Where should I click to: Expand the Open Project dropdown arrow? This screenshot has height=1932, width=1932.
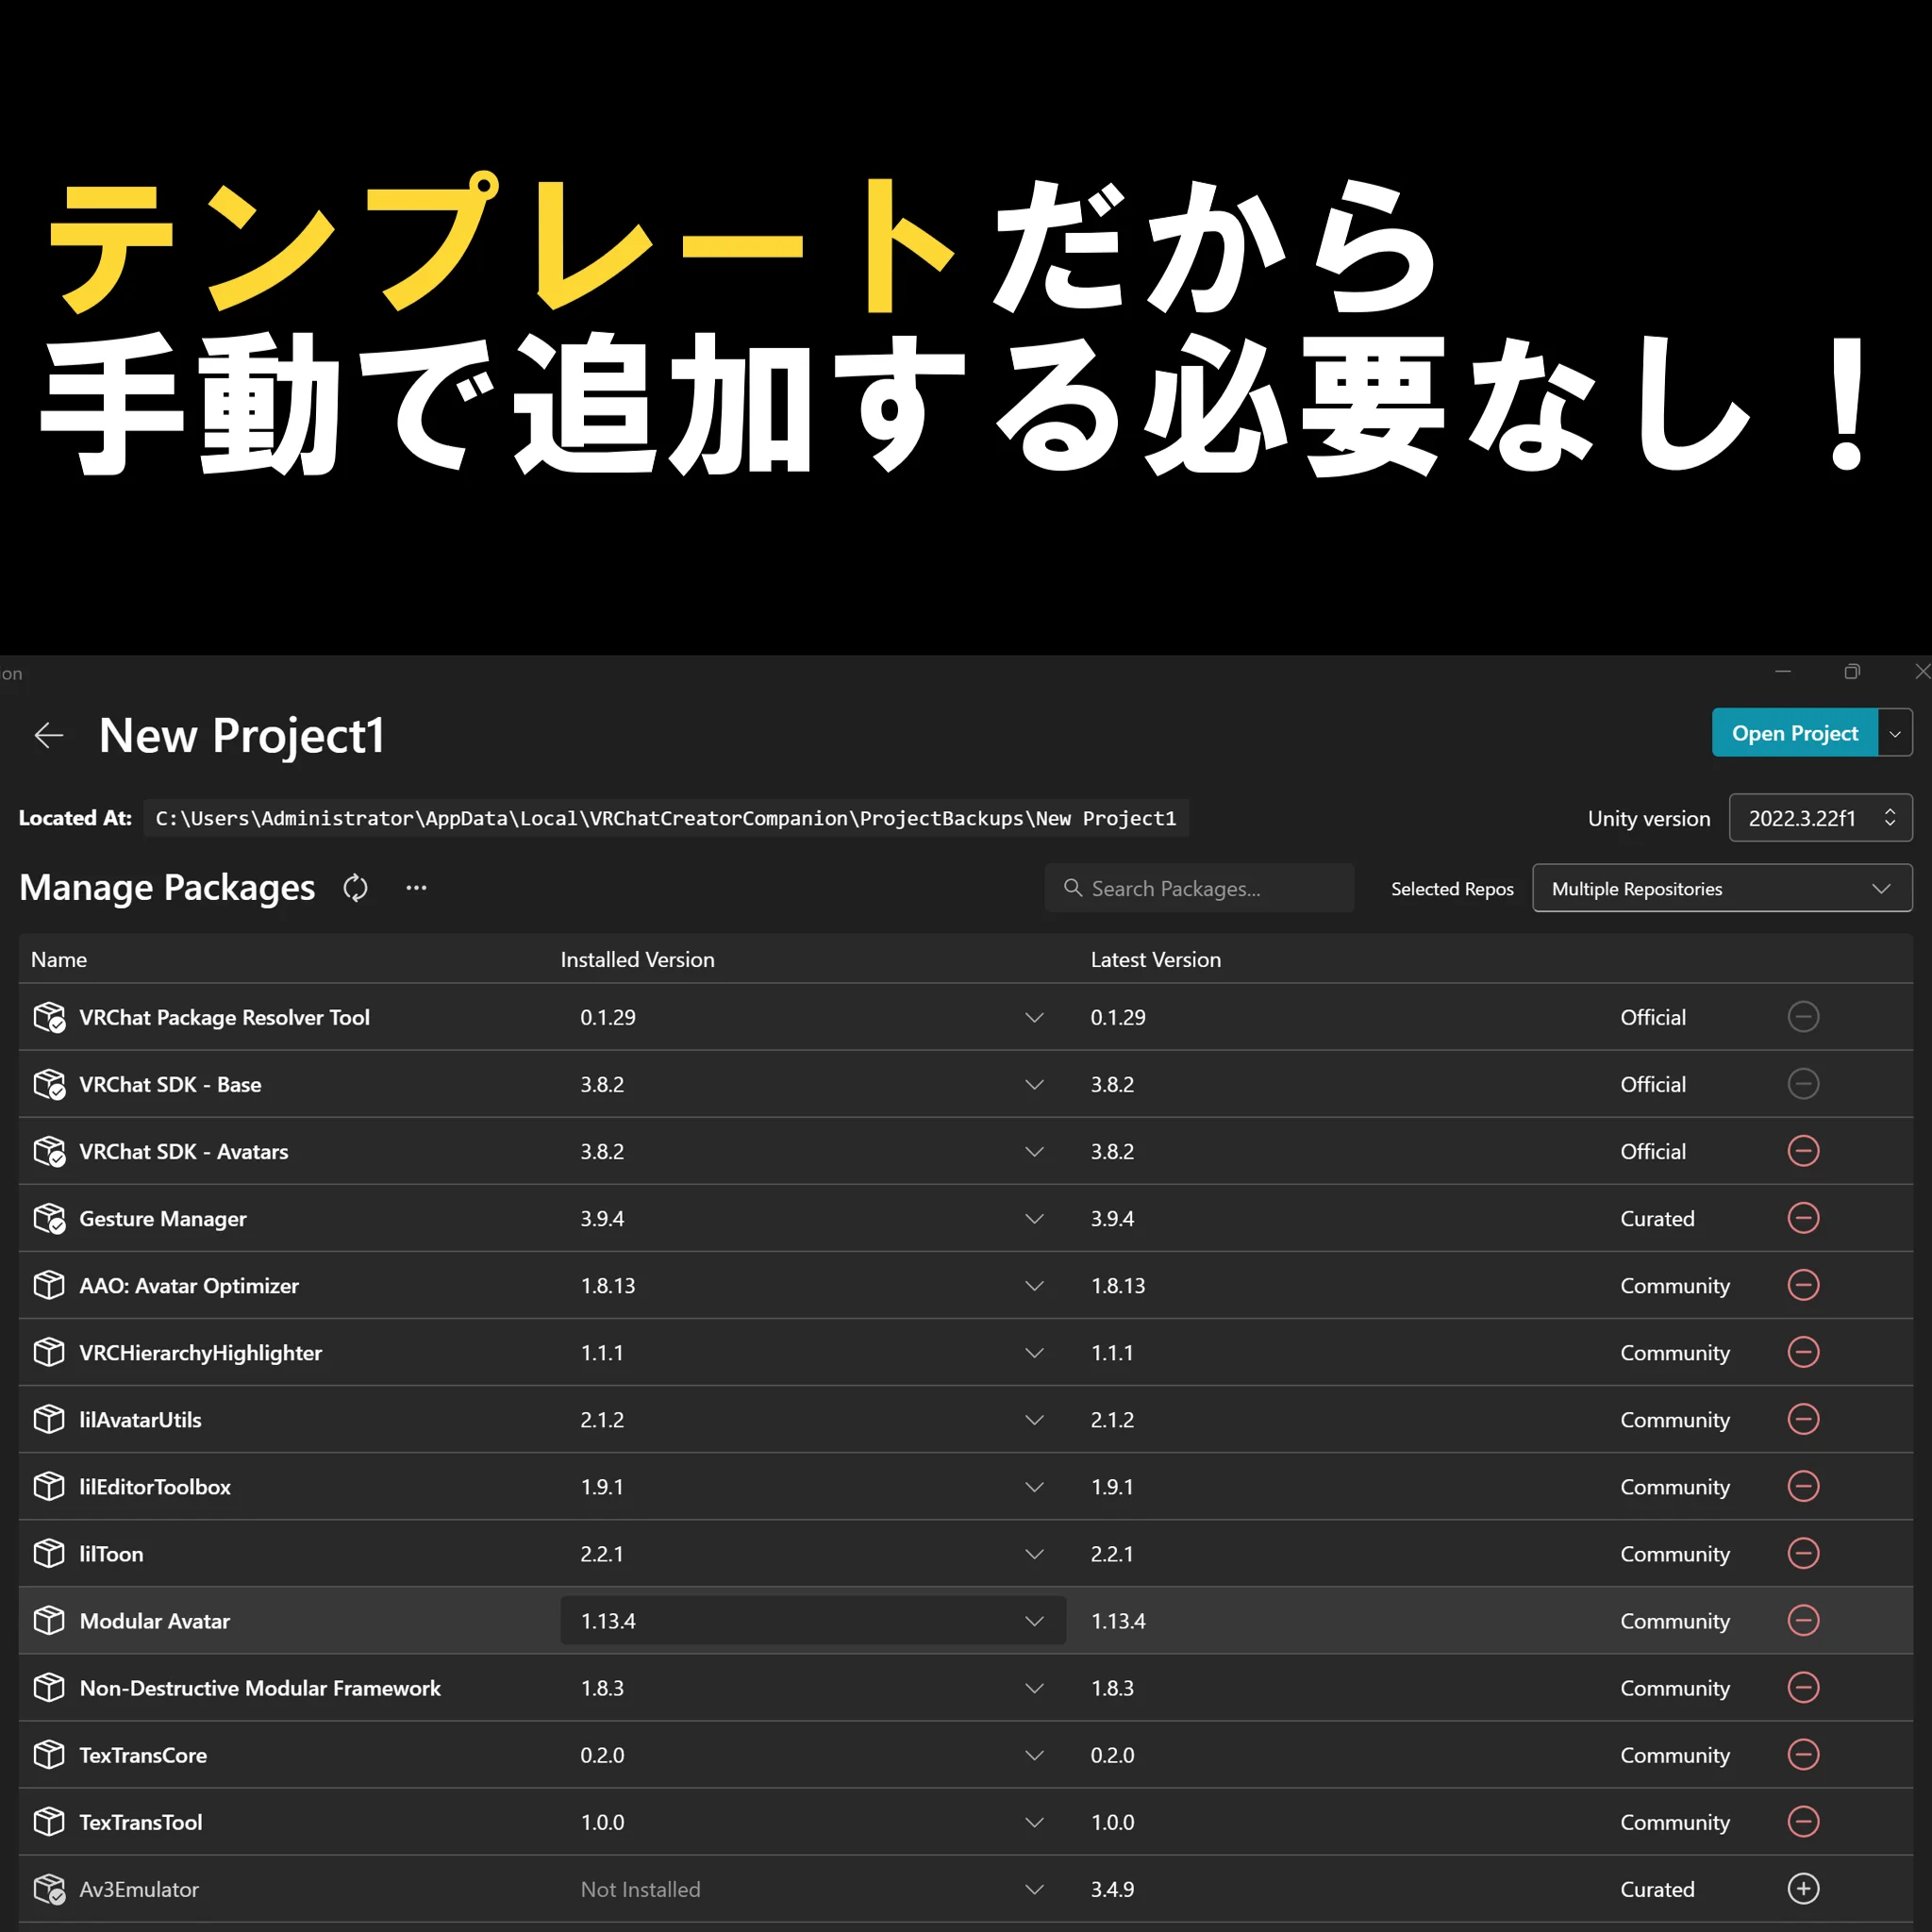(x=1896, y=732)
